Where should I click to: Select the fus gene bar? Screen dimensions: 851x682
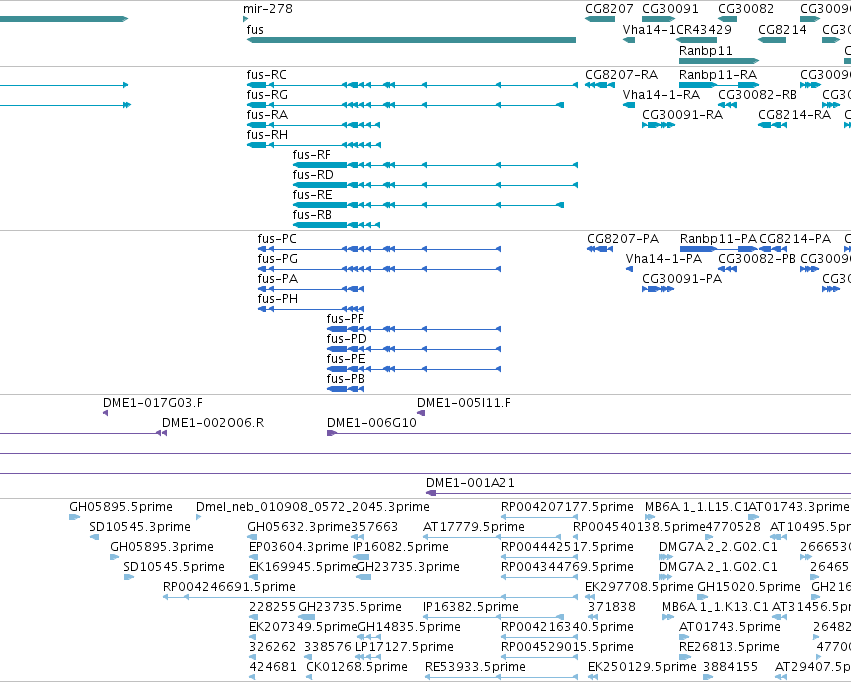click(x=411, y=40)
